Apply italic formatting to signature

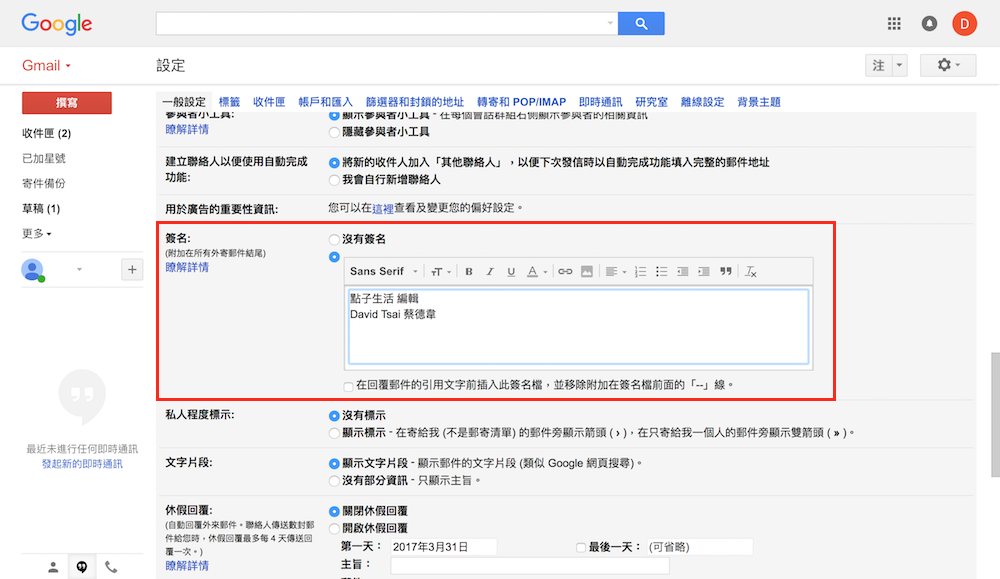[x=490, y=272]
